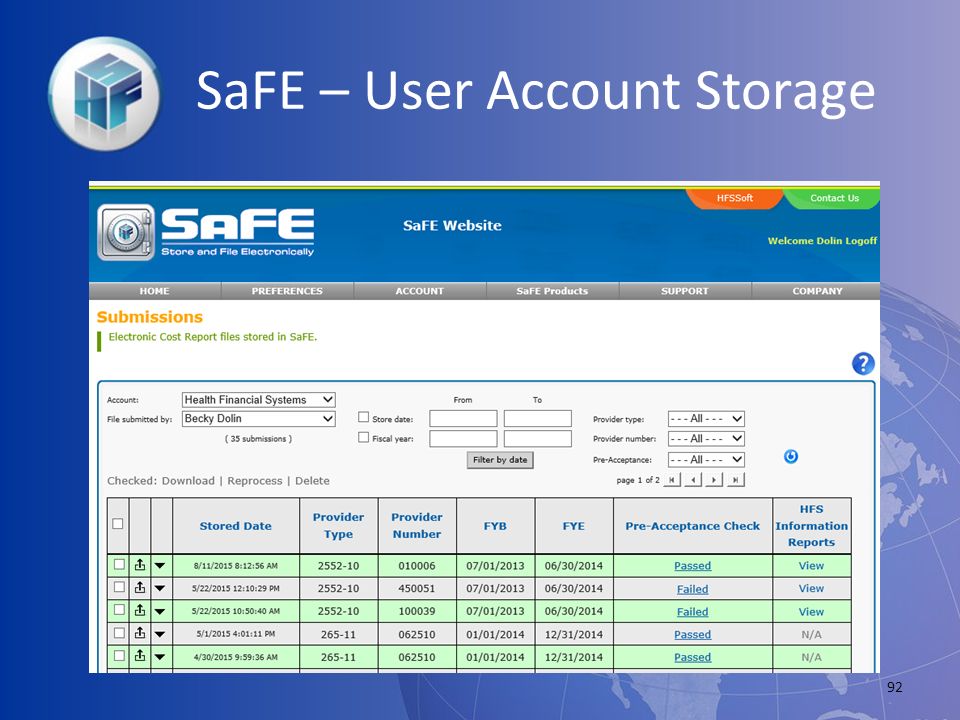Go to last page of submissions
960x720 pixels.
735,480
